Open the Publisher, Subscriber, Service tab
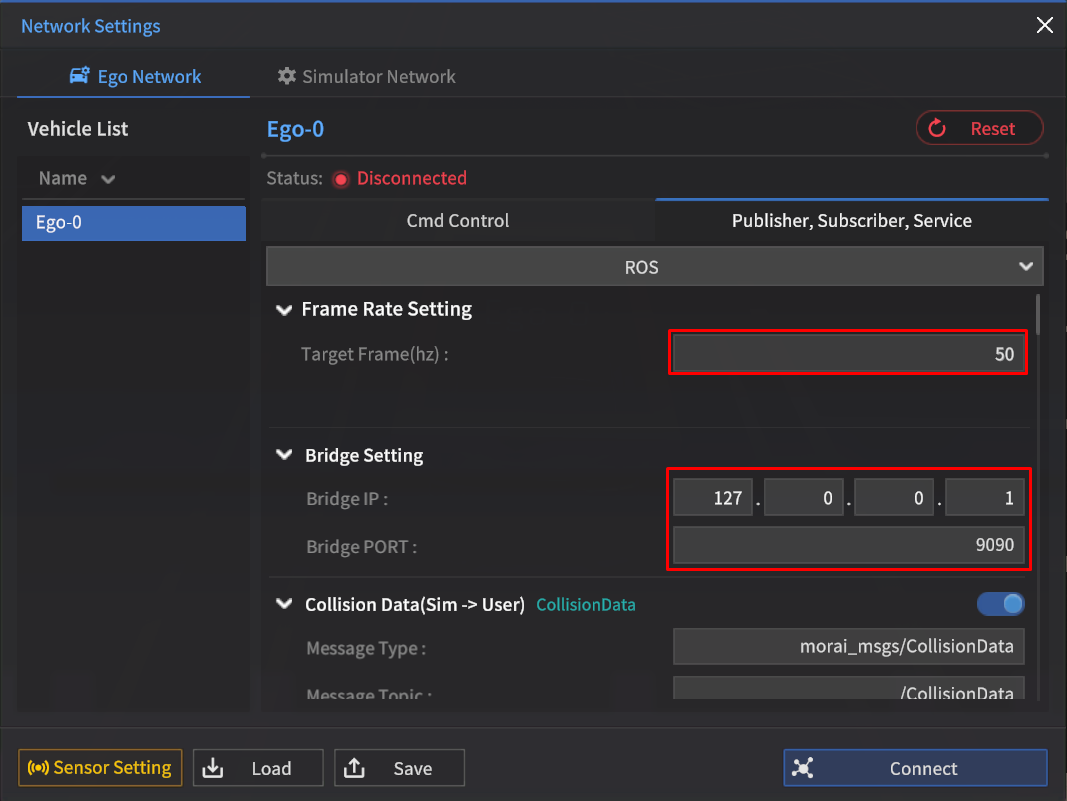 click(851, 221)
